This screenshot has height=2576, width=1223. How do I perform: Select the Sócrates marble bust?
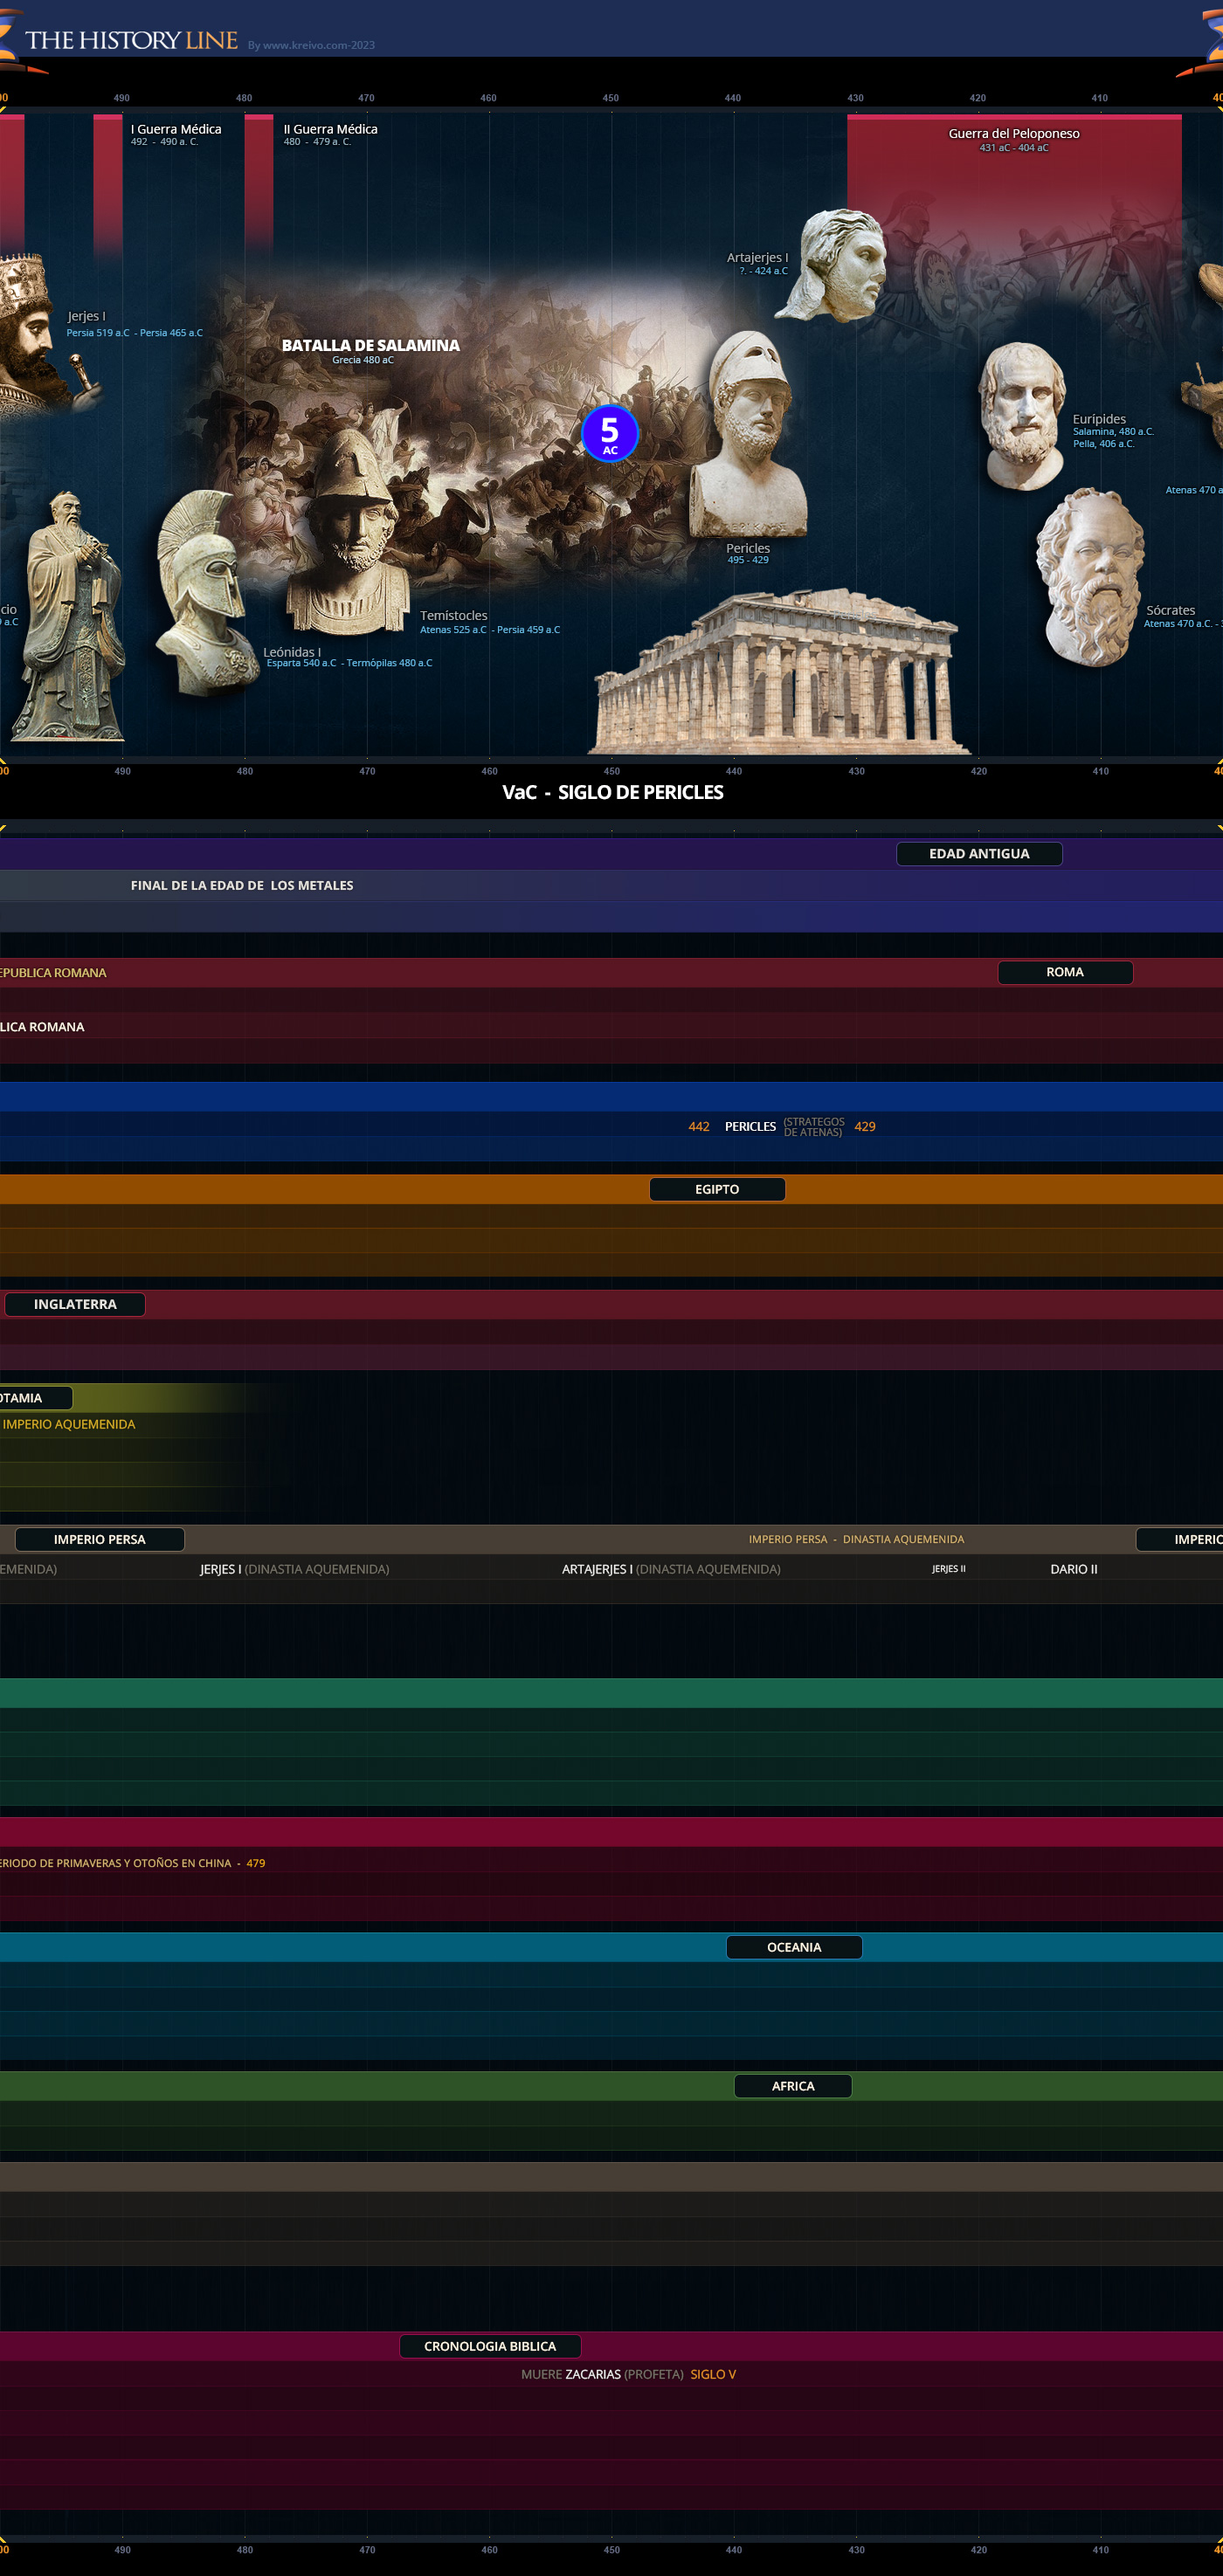tap(1089, 577)
